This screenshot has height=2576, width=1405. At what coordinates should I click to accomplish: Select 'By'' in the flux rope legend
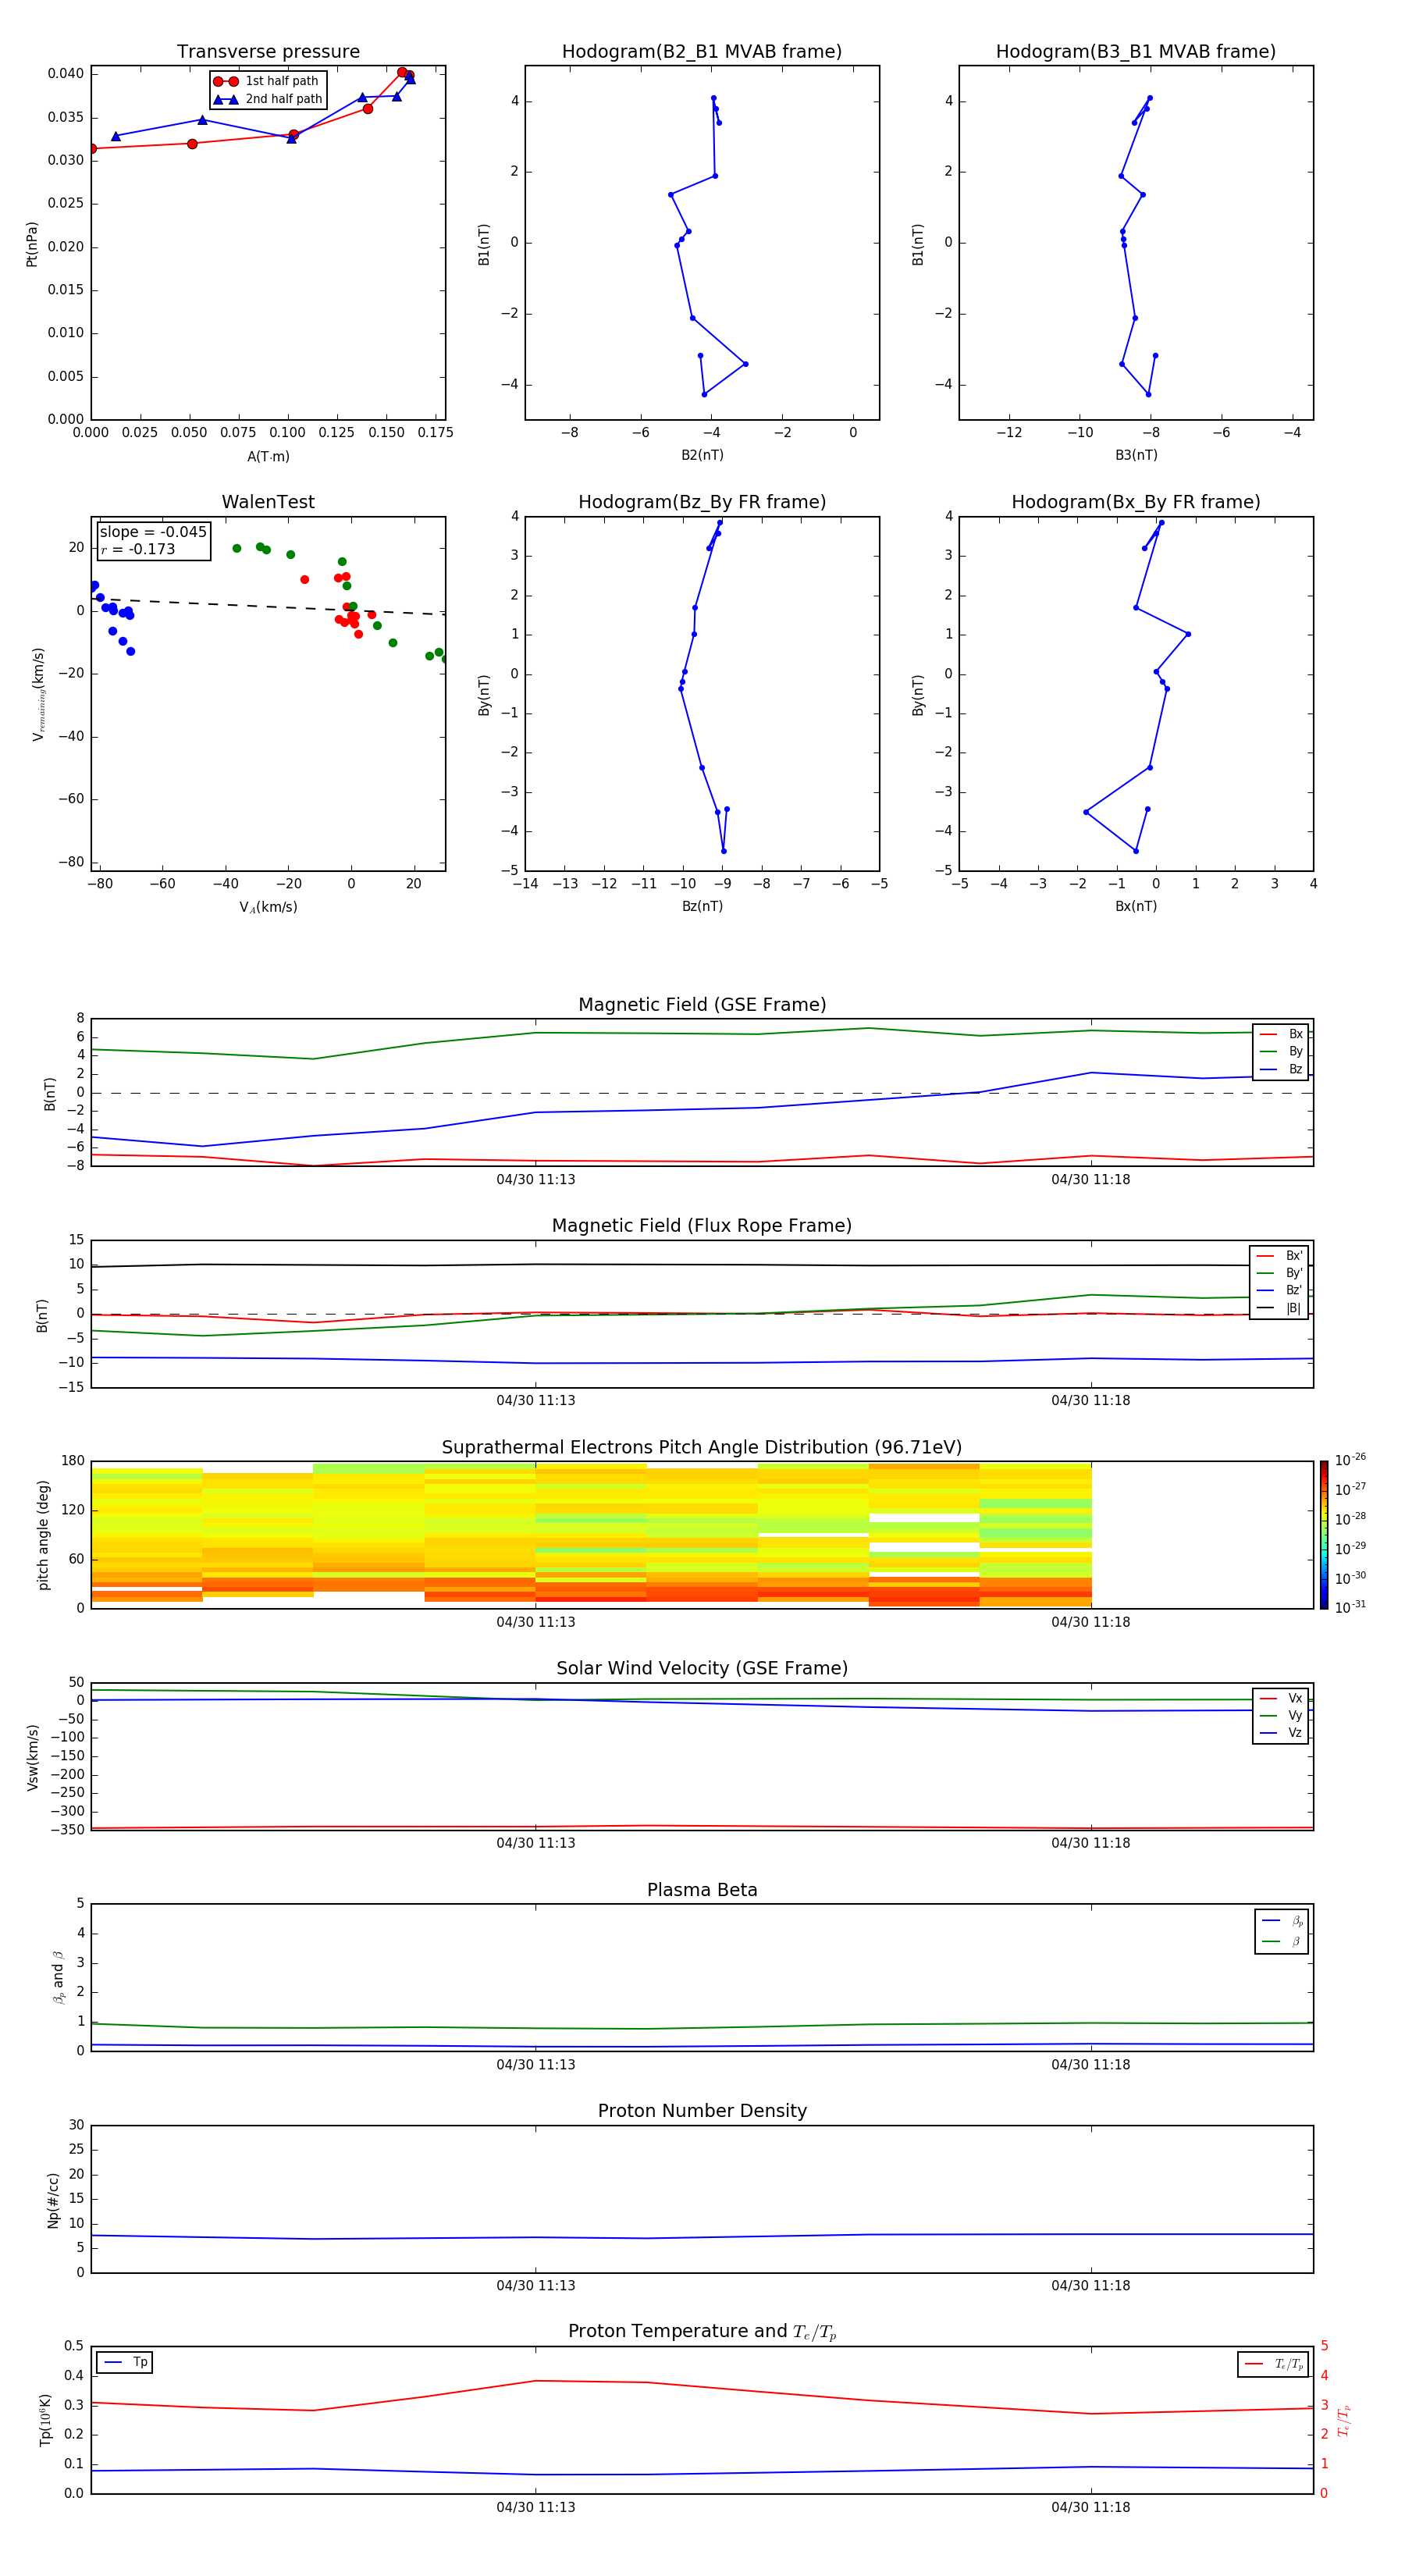pos(1281,1273)
